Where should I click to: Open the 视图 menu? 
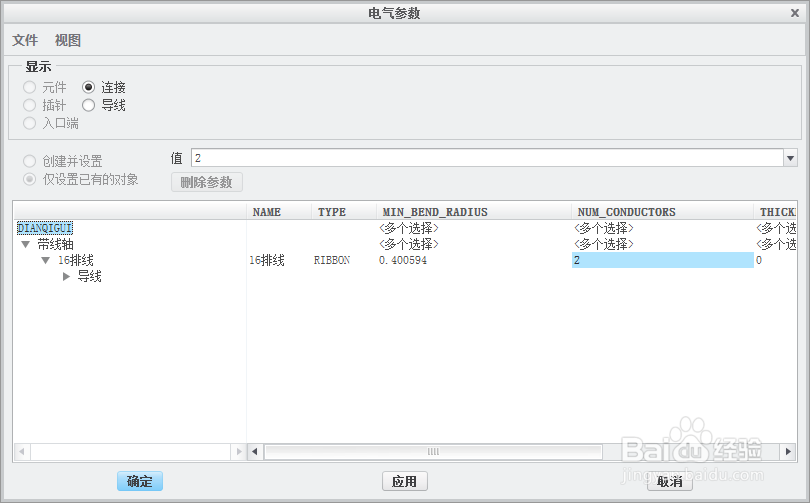point(68,40)
